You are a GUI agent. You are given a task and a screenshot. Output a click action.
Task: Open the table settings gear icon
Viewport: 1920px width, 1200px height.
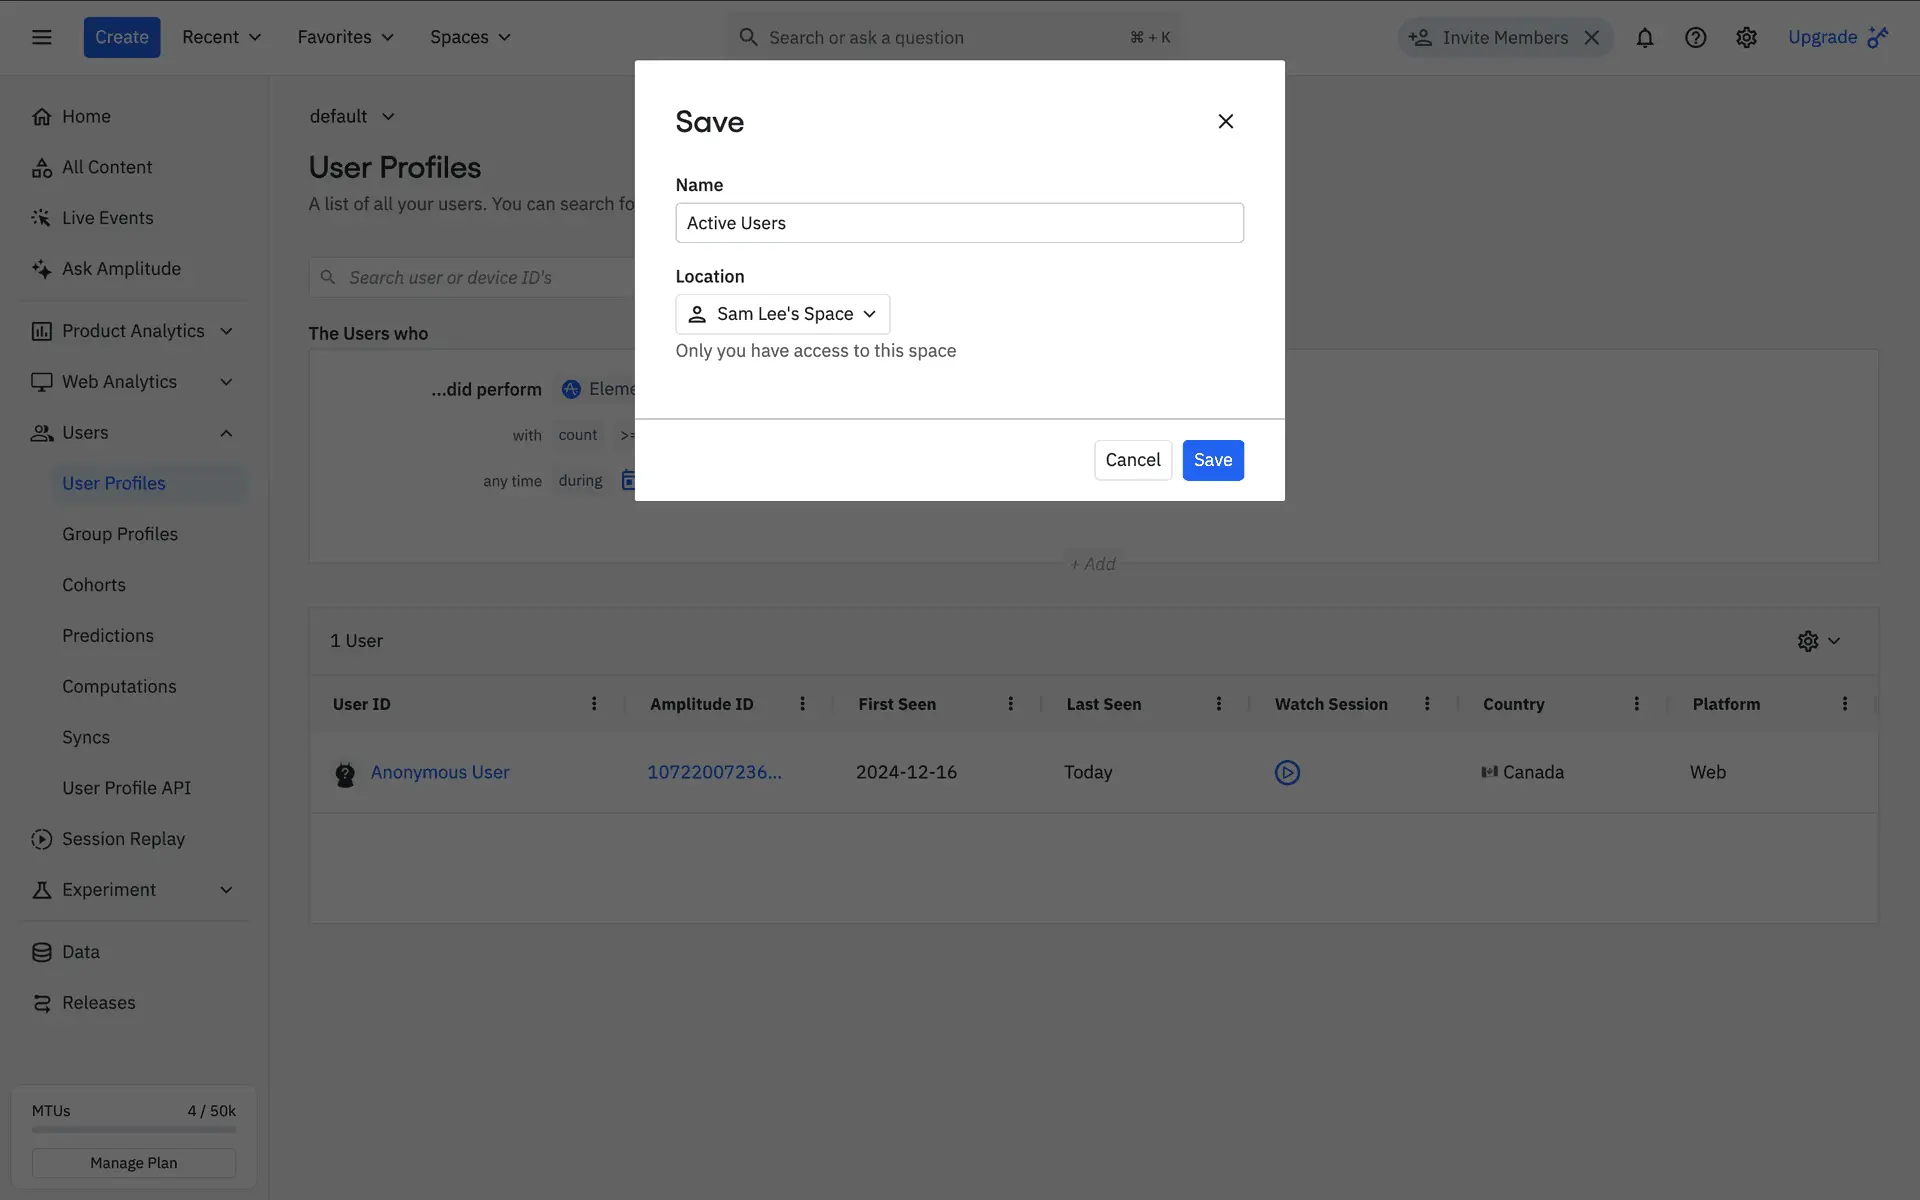(x=1808, y=641)
